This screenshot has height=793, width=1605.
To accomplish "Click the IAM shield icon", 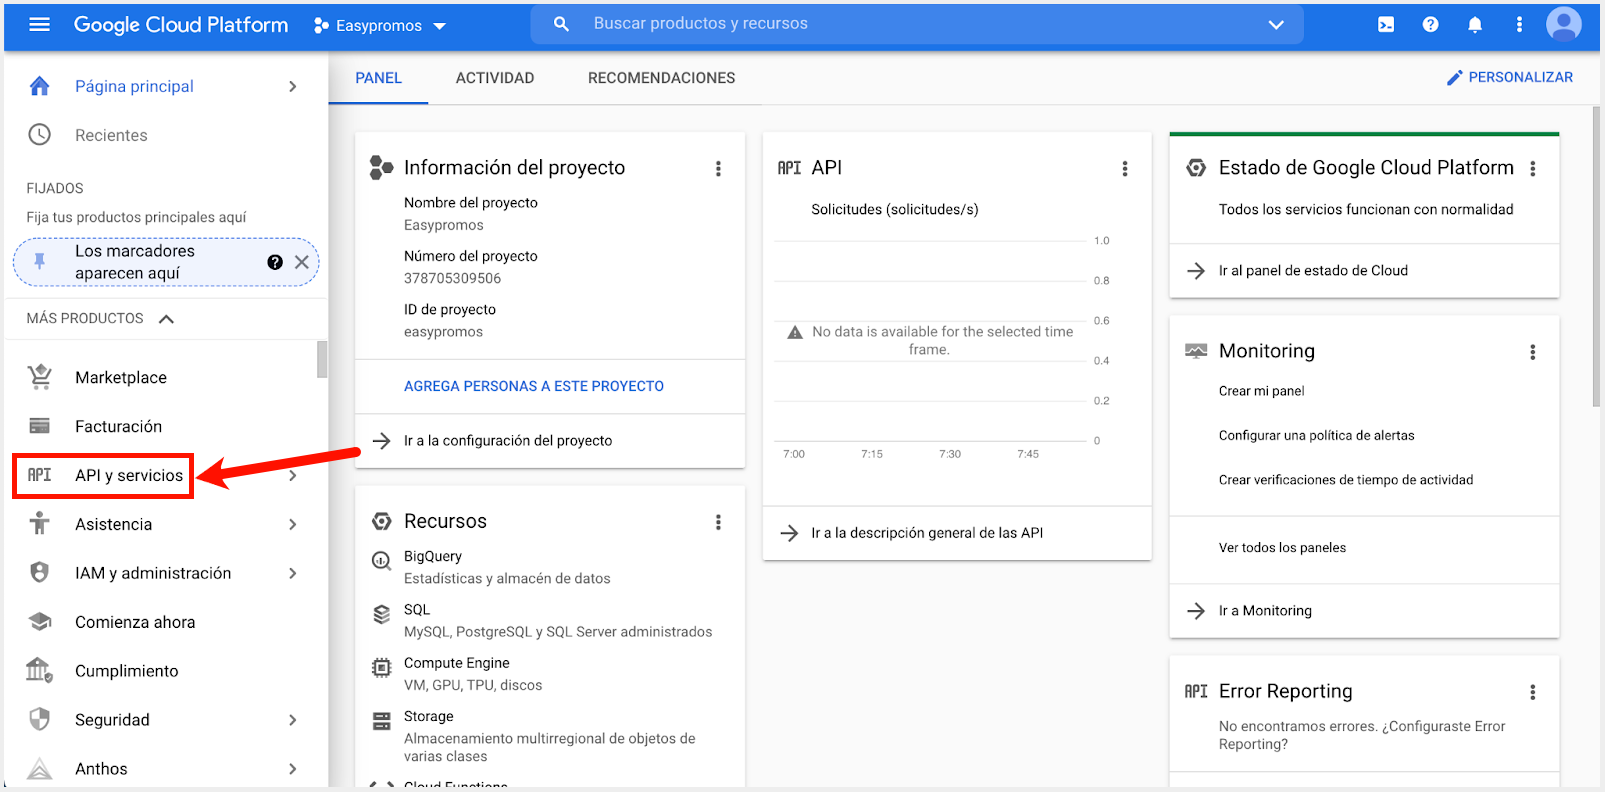I will click(39, 572).
